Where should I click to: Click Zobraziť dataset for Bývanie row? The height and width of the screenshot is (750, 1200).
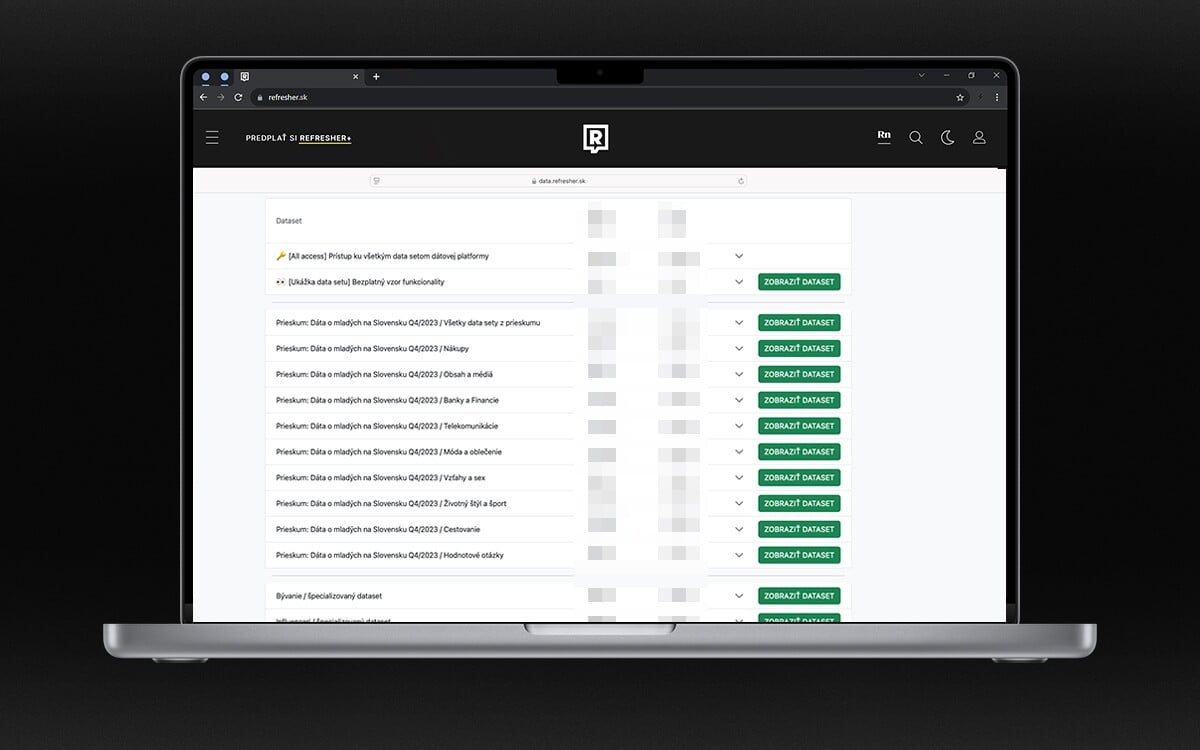(x=799, y=596)
